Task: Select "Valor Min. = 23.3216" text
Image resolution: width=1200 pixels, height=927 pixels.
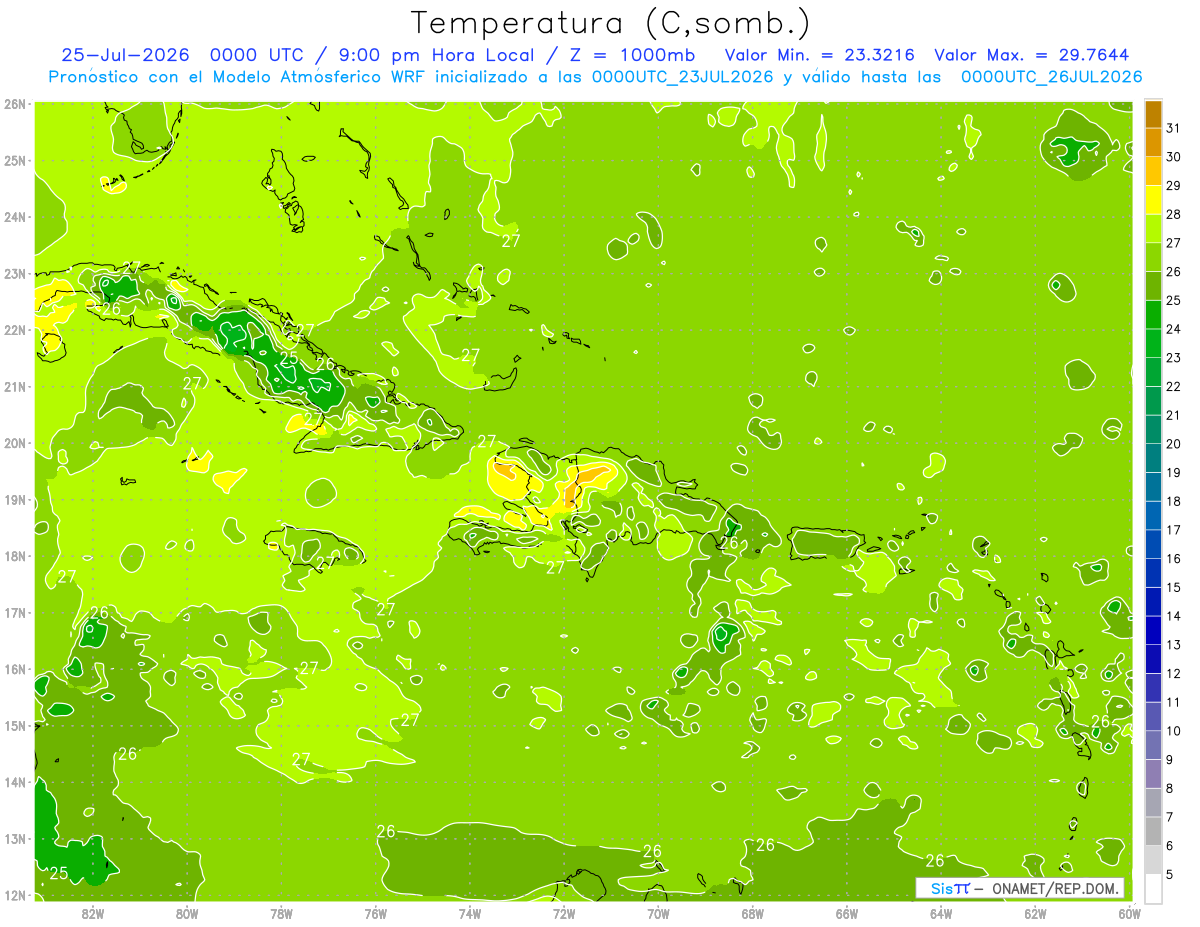Action: 819,55
